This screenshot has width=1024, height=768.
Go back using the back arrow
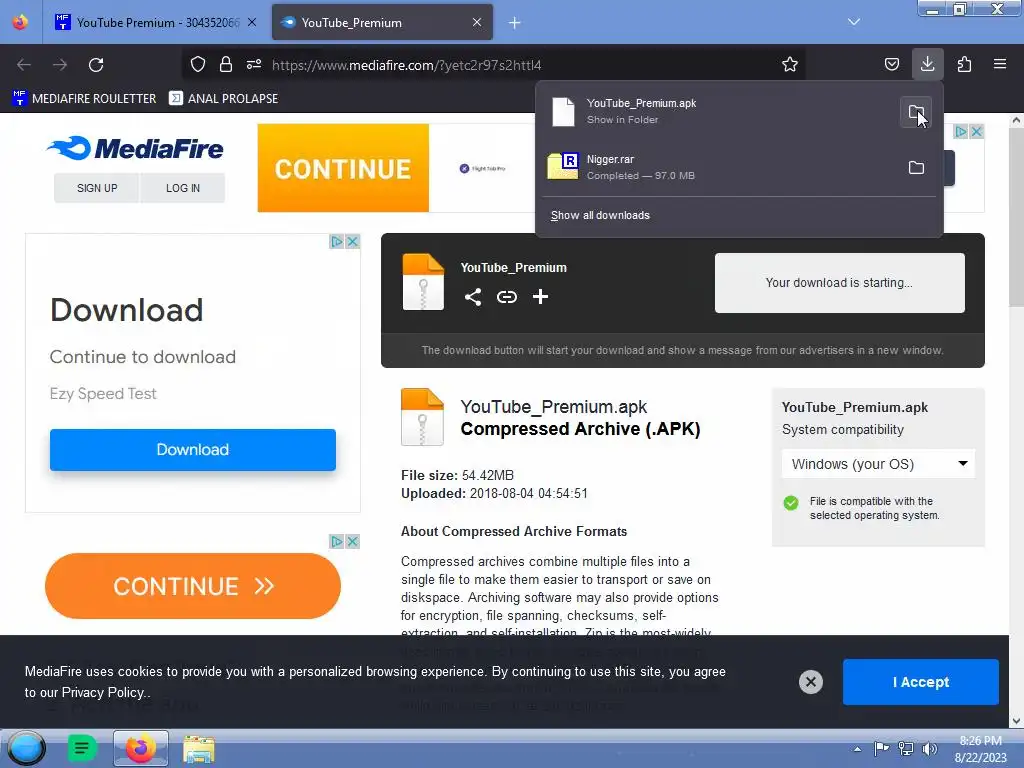[x=24, y=65]
